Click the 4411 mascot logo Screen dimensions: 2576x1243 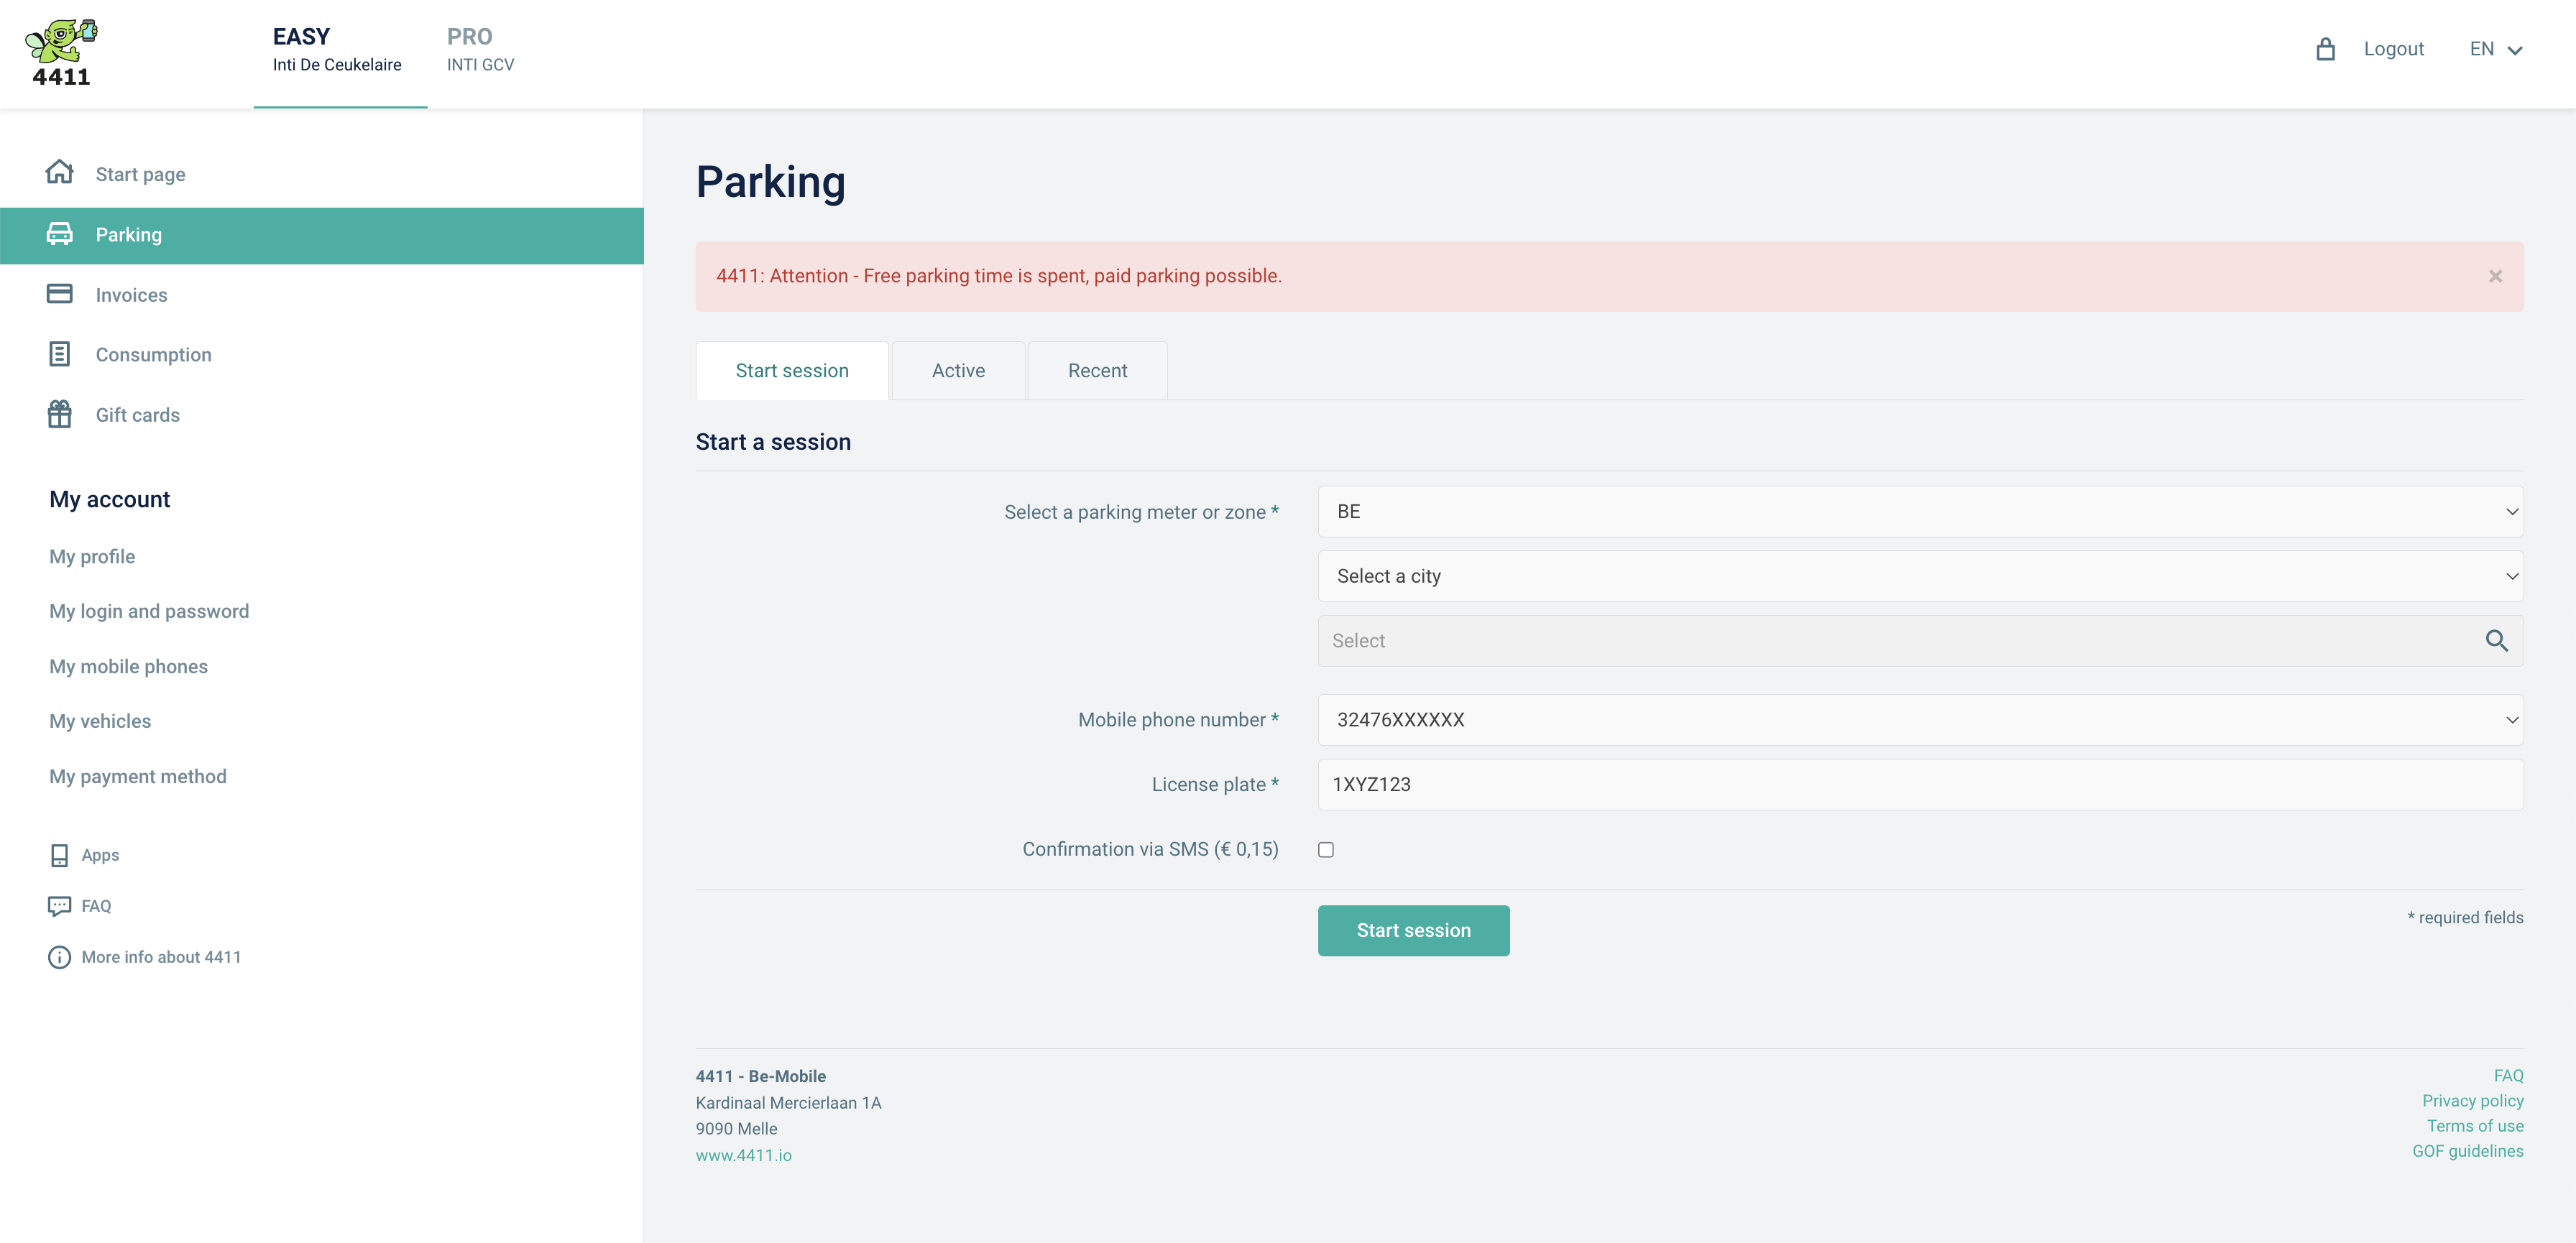61,53
